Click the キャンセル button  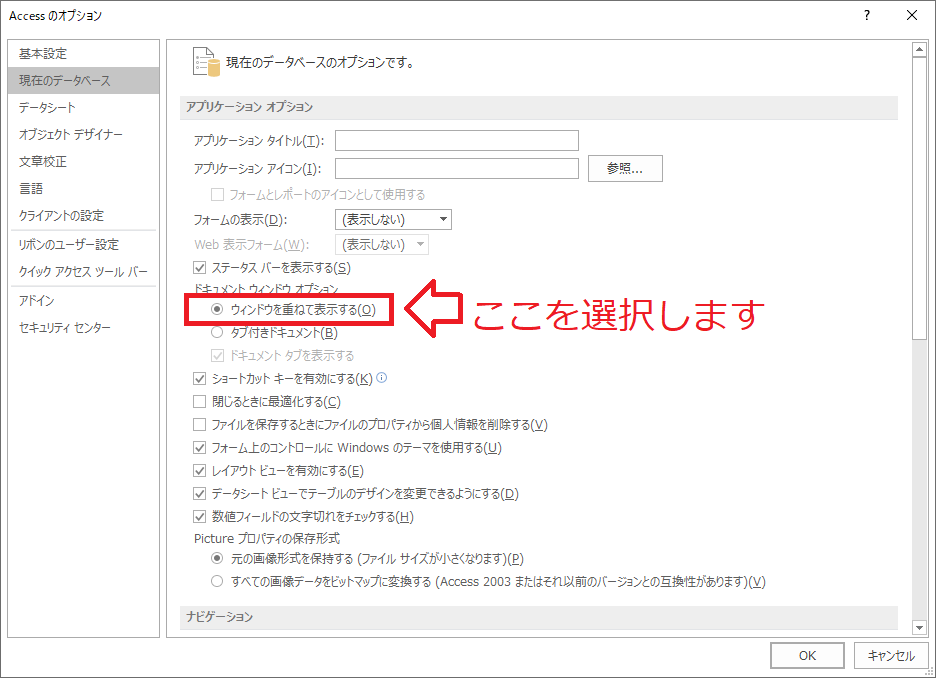[x=890, y=656]
